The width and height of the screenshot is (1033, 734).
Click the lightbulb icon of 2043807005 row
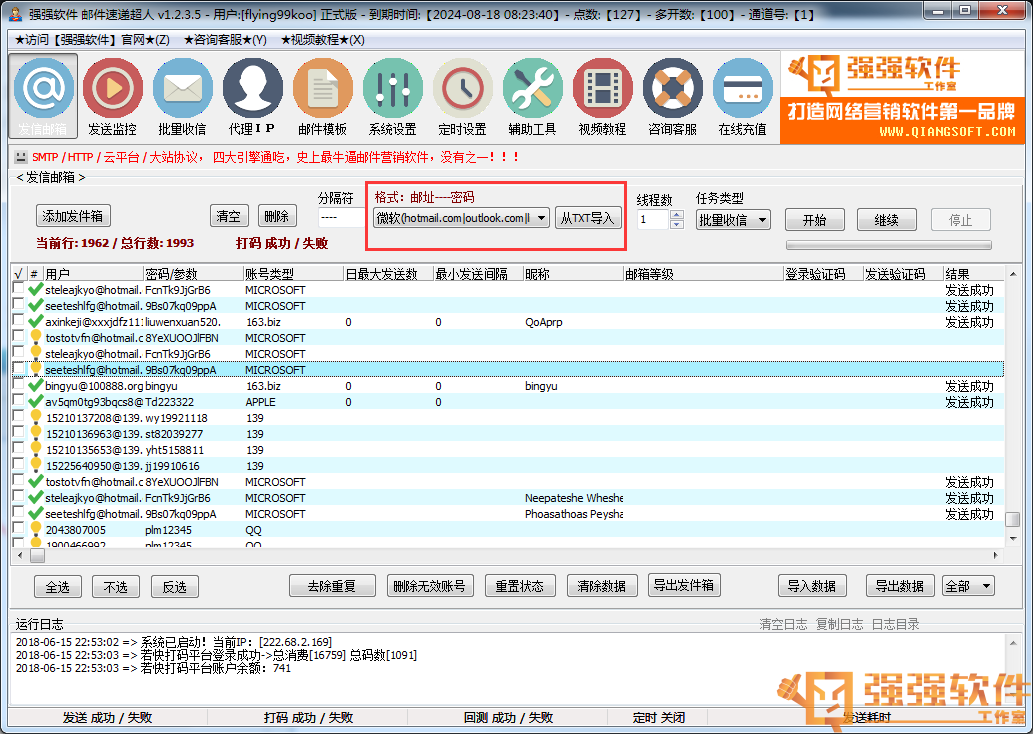coord(36,530)
